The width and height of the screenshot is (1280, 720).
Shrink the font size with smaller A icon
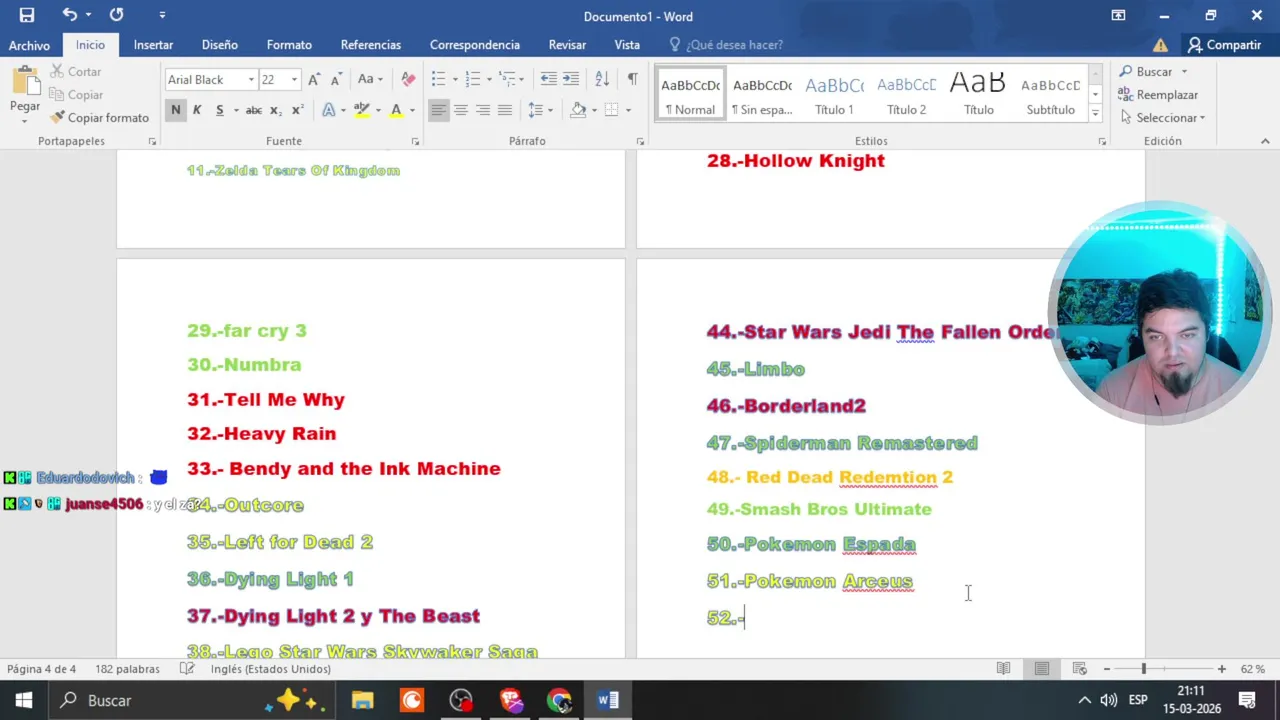point(337,79)
